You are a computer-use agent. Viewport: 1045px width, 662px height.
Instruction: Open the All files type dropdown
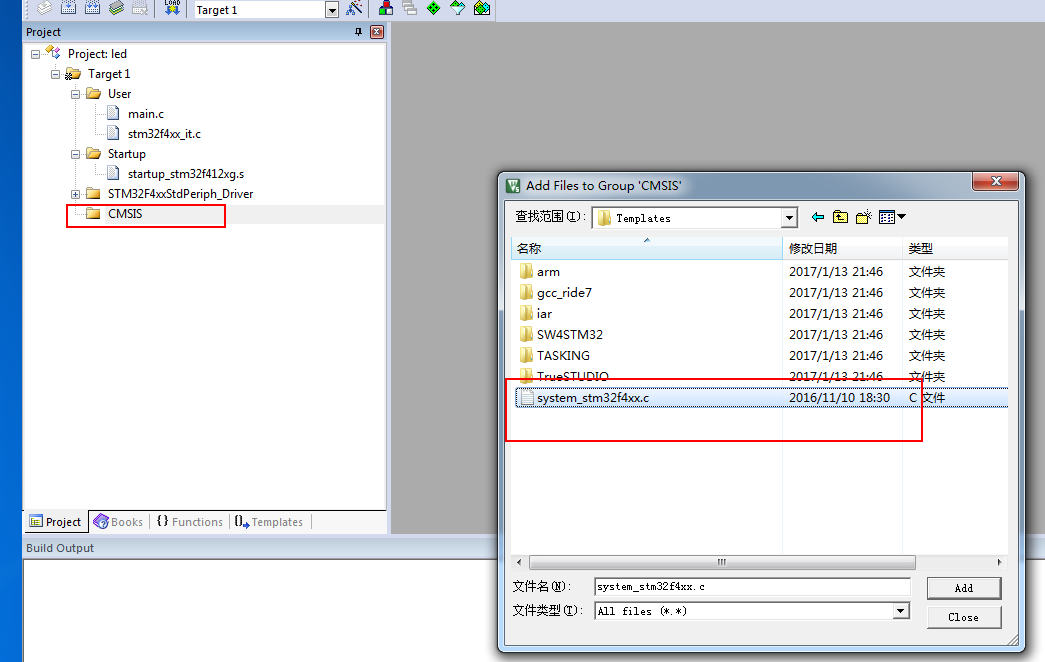click(900, 611)
